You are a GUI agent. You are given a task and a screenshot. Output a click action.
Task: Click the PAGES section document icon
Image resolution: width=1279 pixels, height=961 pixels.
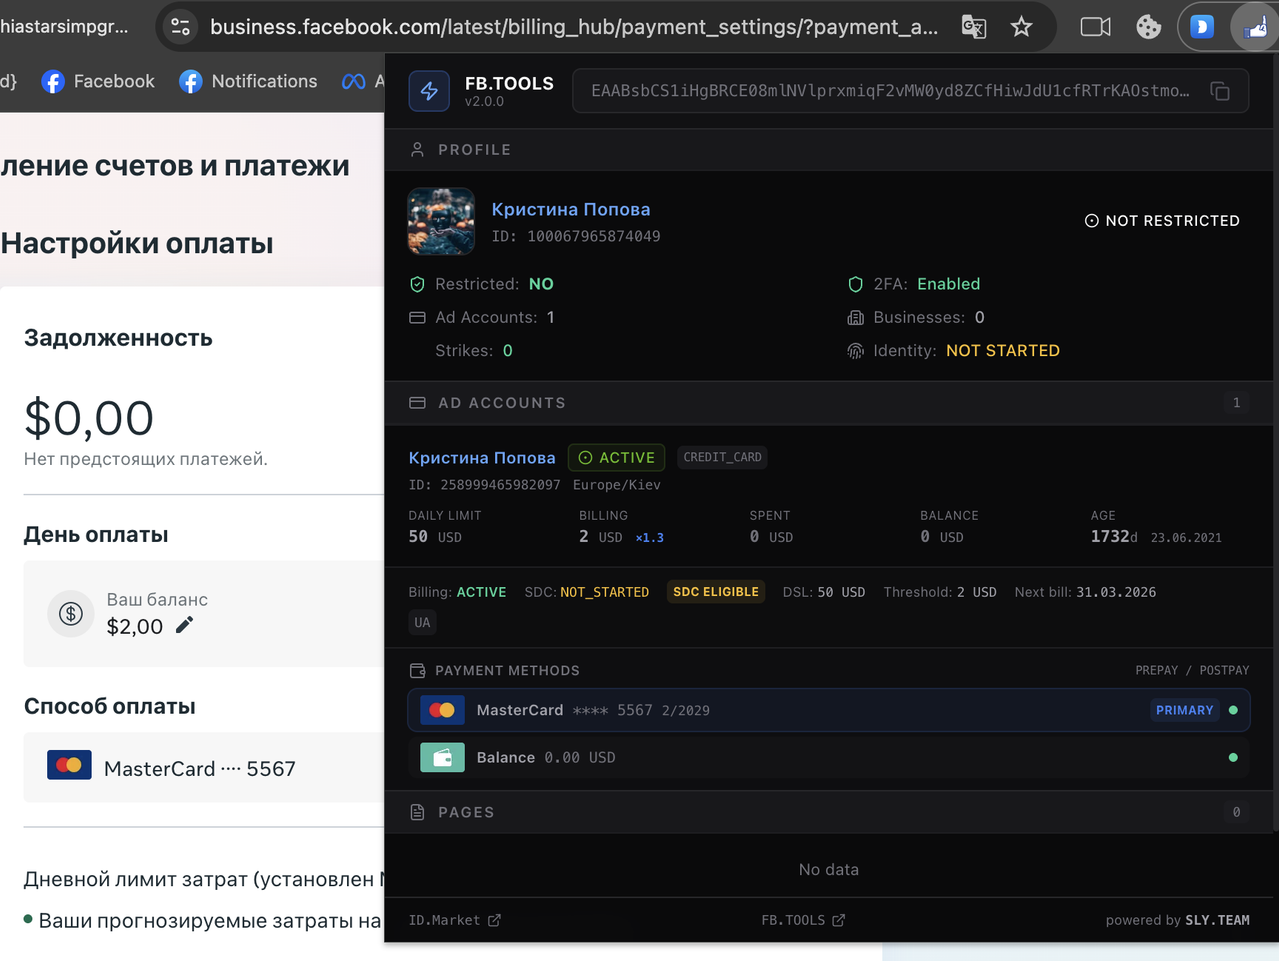[x=417, y=813]
